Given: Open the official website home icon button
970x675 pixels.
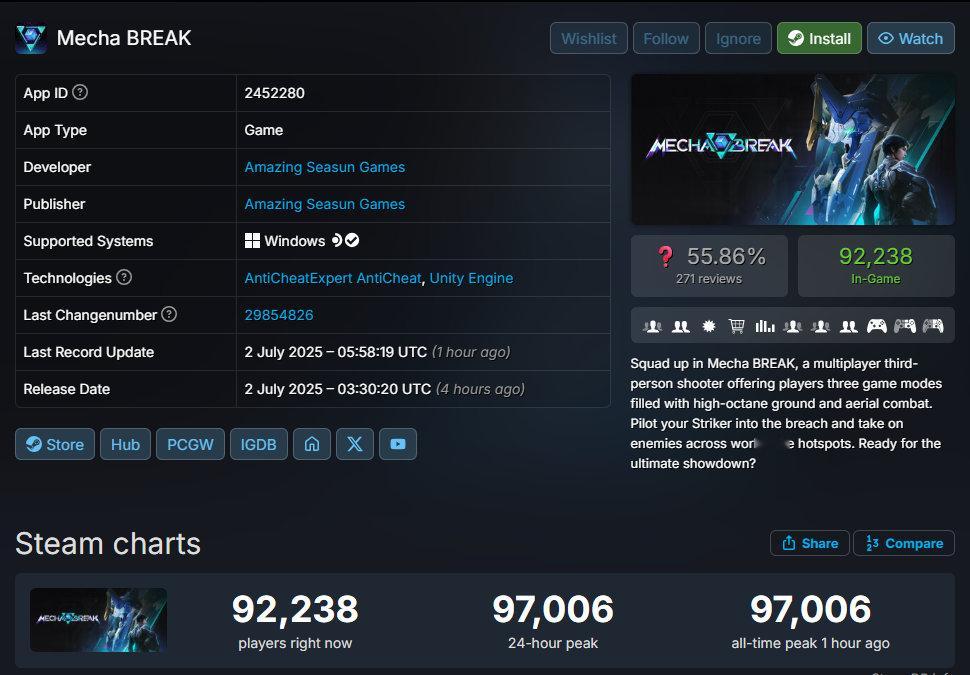Looking at the screenshot, I should (312, 444).
